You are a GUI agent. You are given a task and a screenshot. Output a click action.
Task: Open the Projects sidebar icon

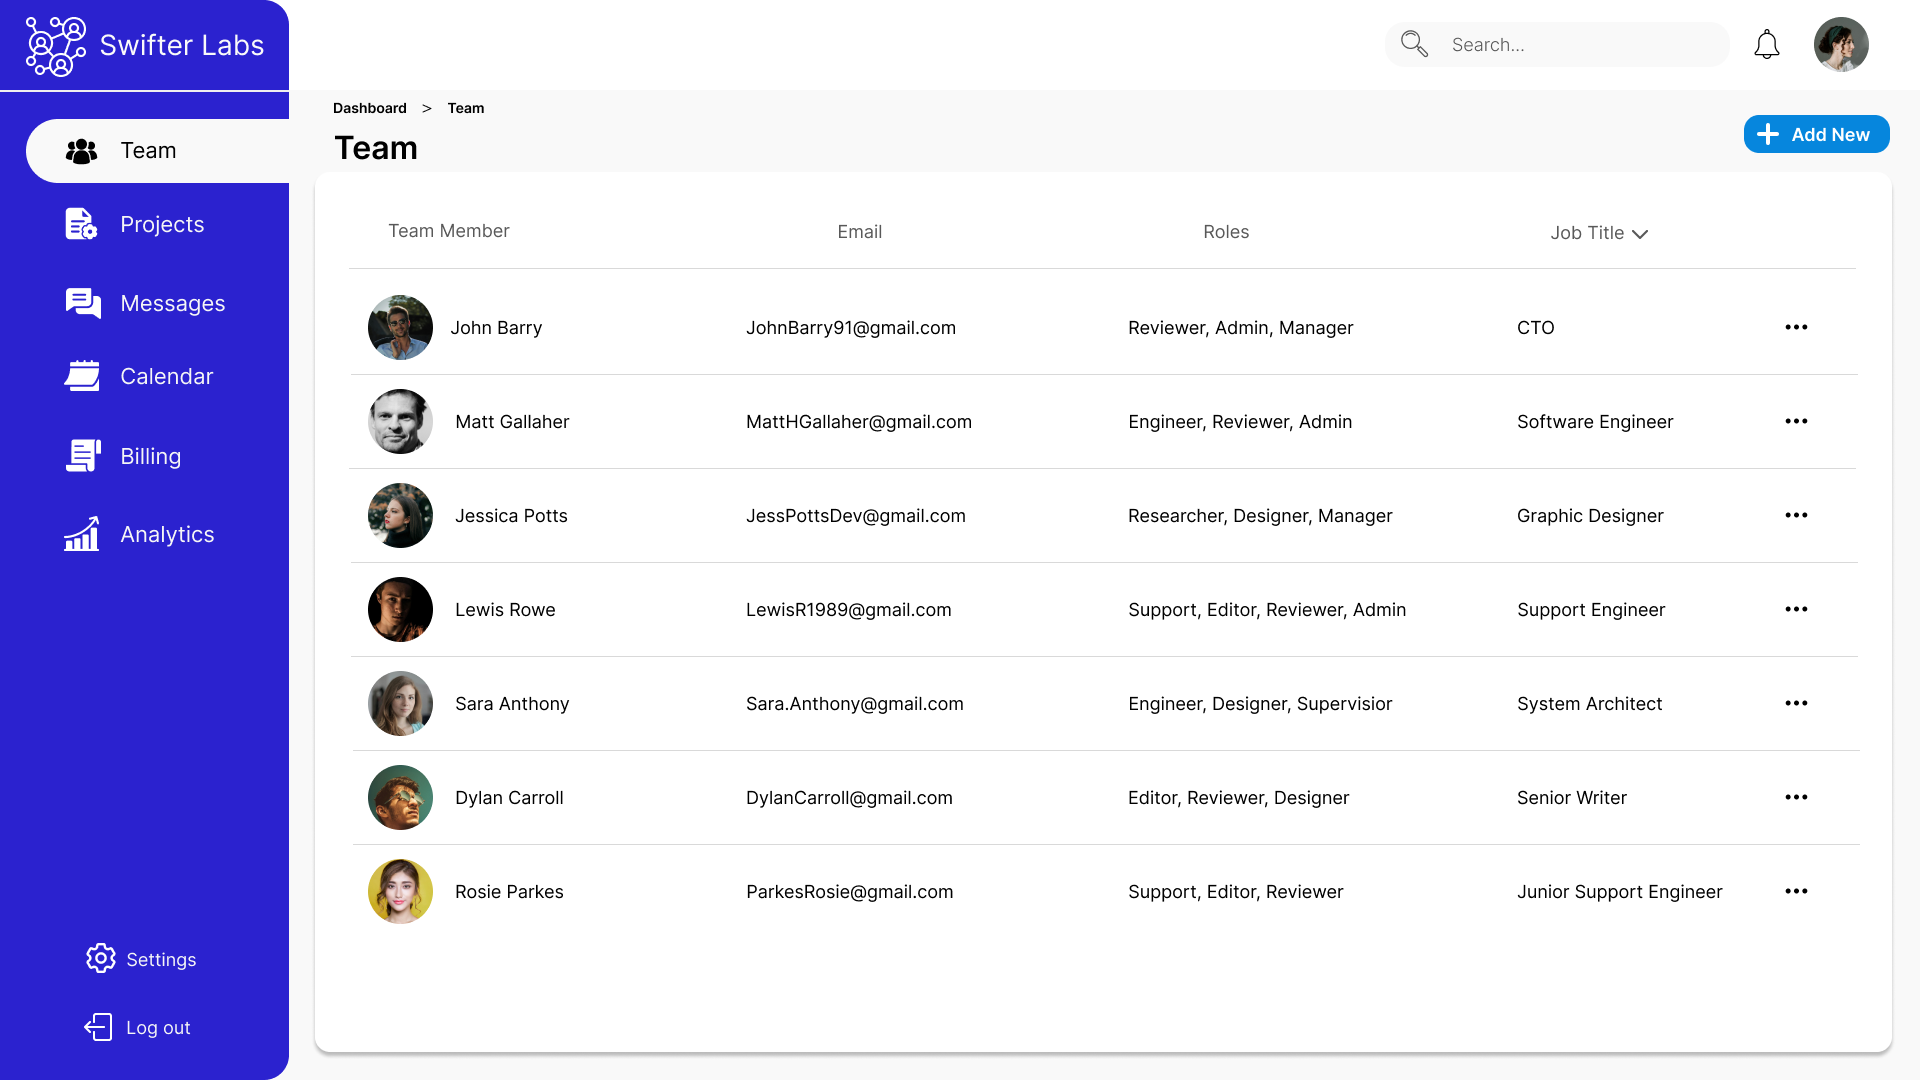tap(81, 224)
